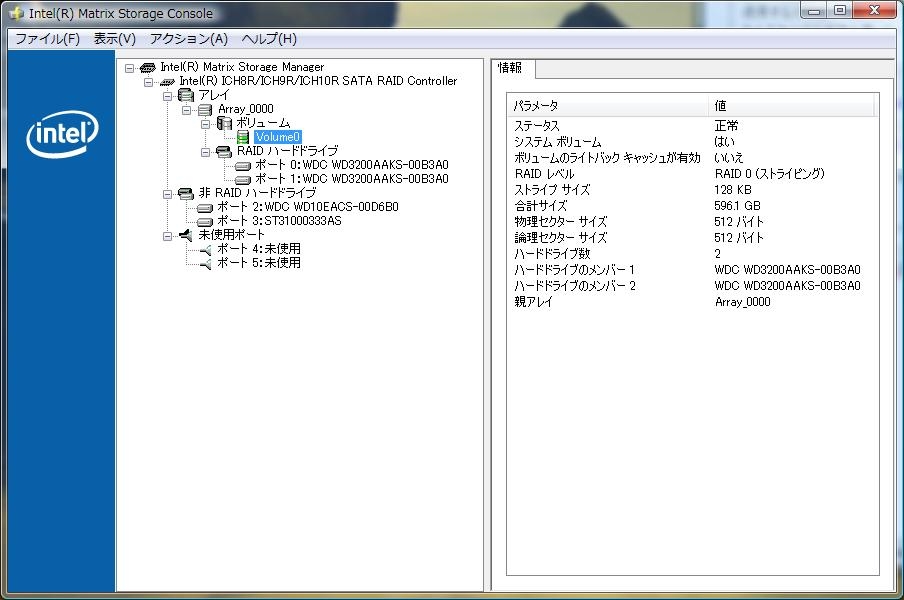Click the ステータス parameter row

coord(692,126)
